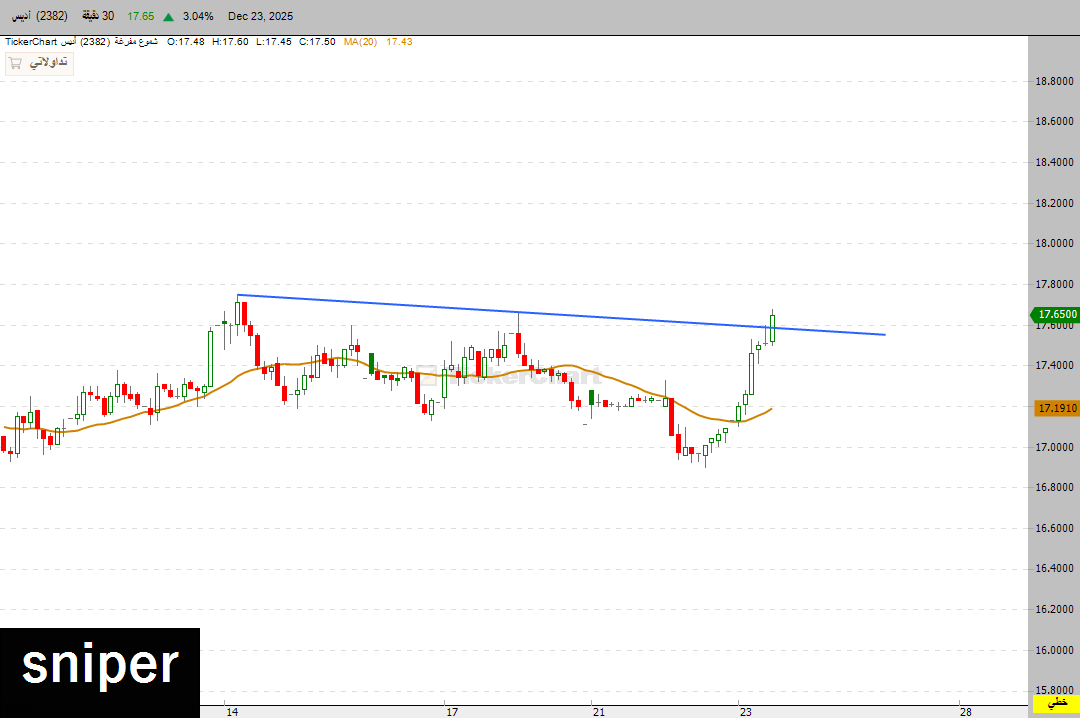Click the shopping cart icon beside تداولاتي
1080x718 pixels.
tap(15, 63)
